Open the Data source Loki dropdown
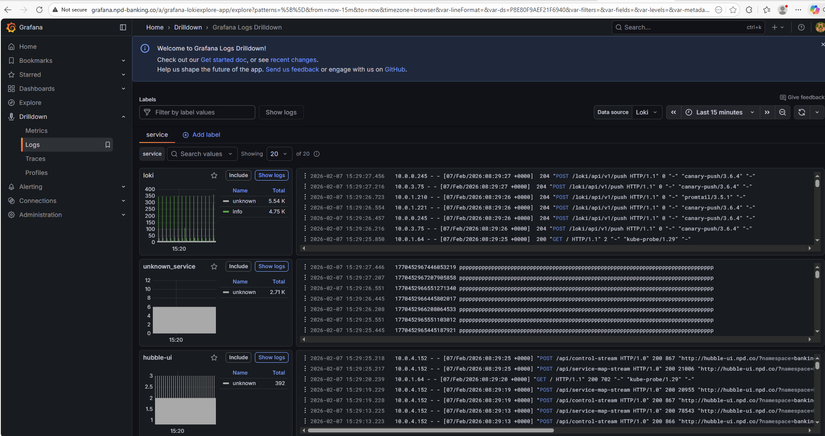Screen dimensions: 825x436 (647, 113)
